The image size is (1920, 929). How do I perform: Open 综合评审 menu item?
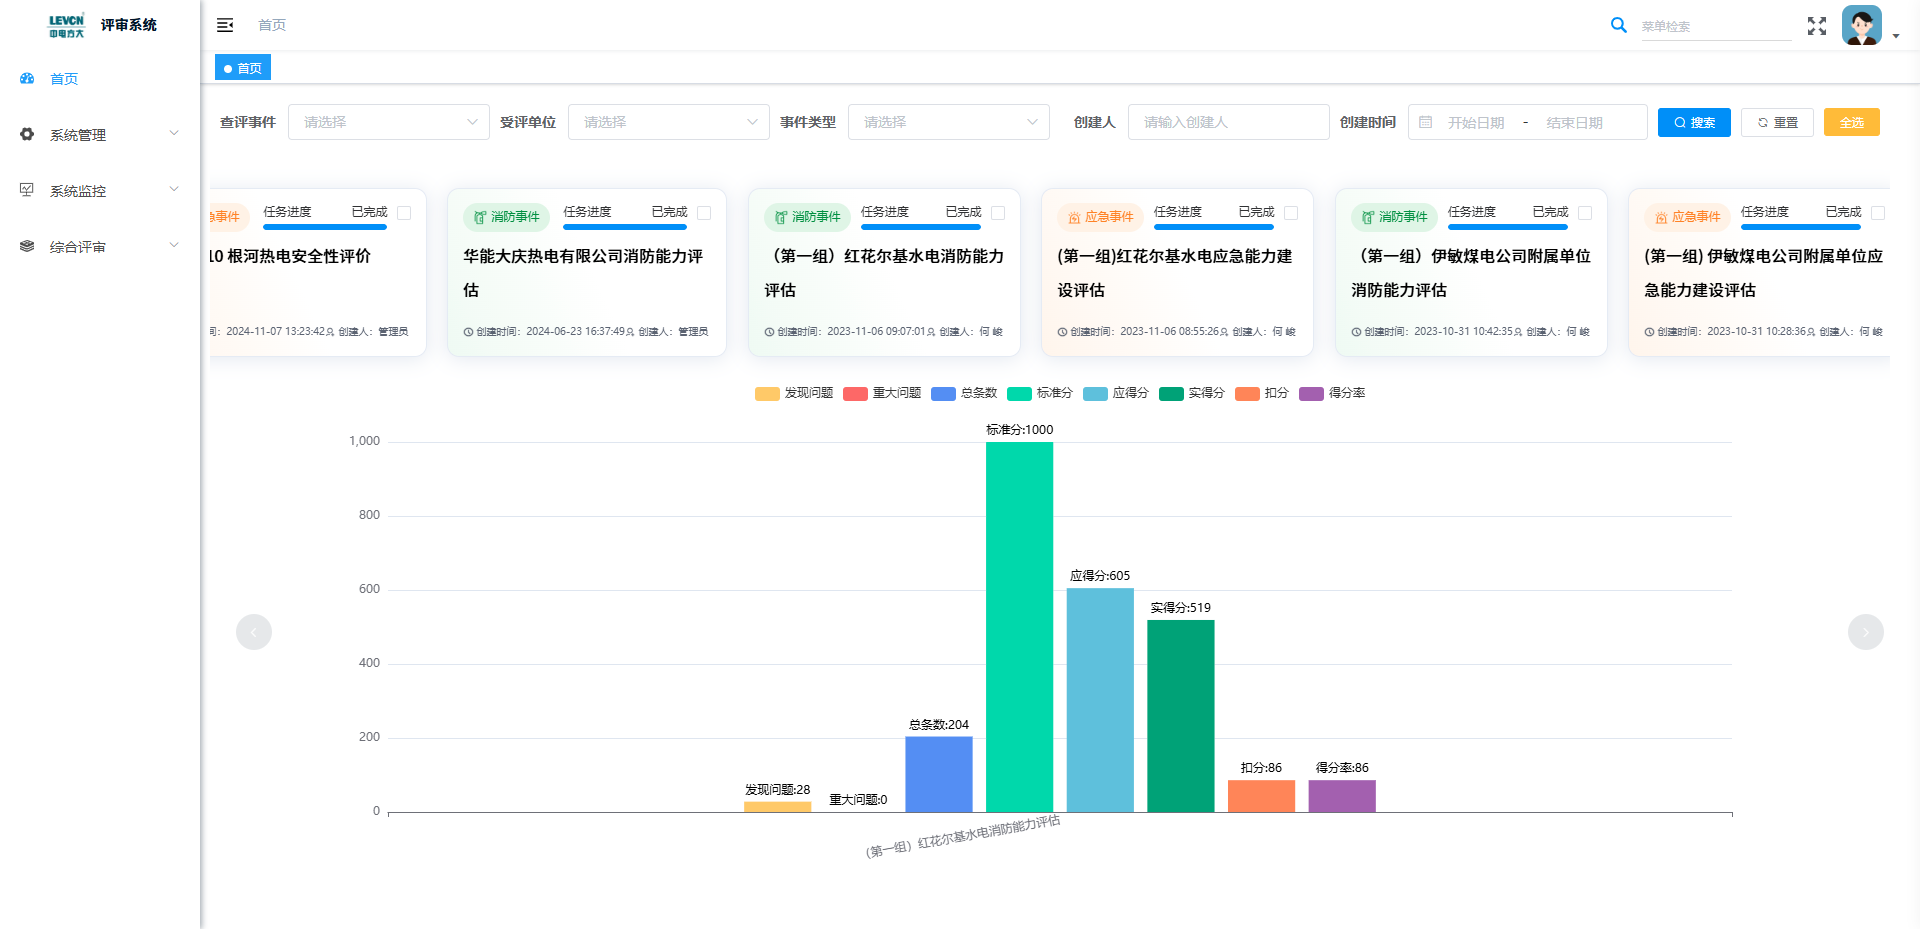tap(100, 247)
